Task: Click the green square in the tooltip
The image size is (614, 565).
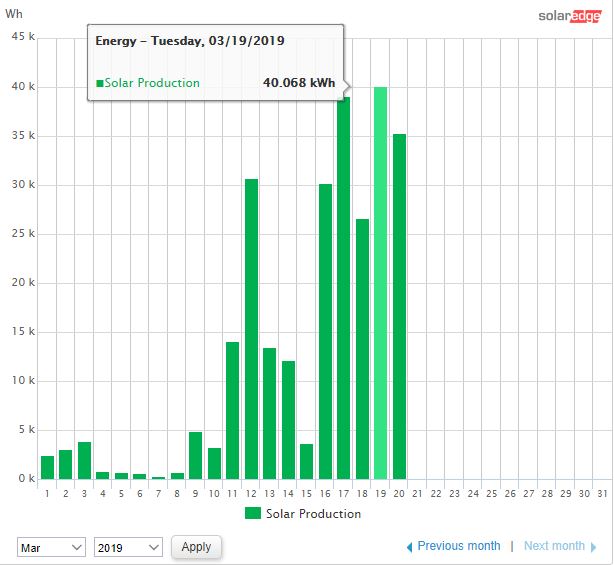Action: (100, 84)
